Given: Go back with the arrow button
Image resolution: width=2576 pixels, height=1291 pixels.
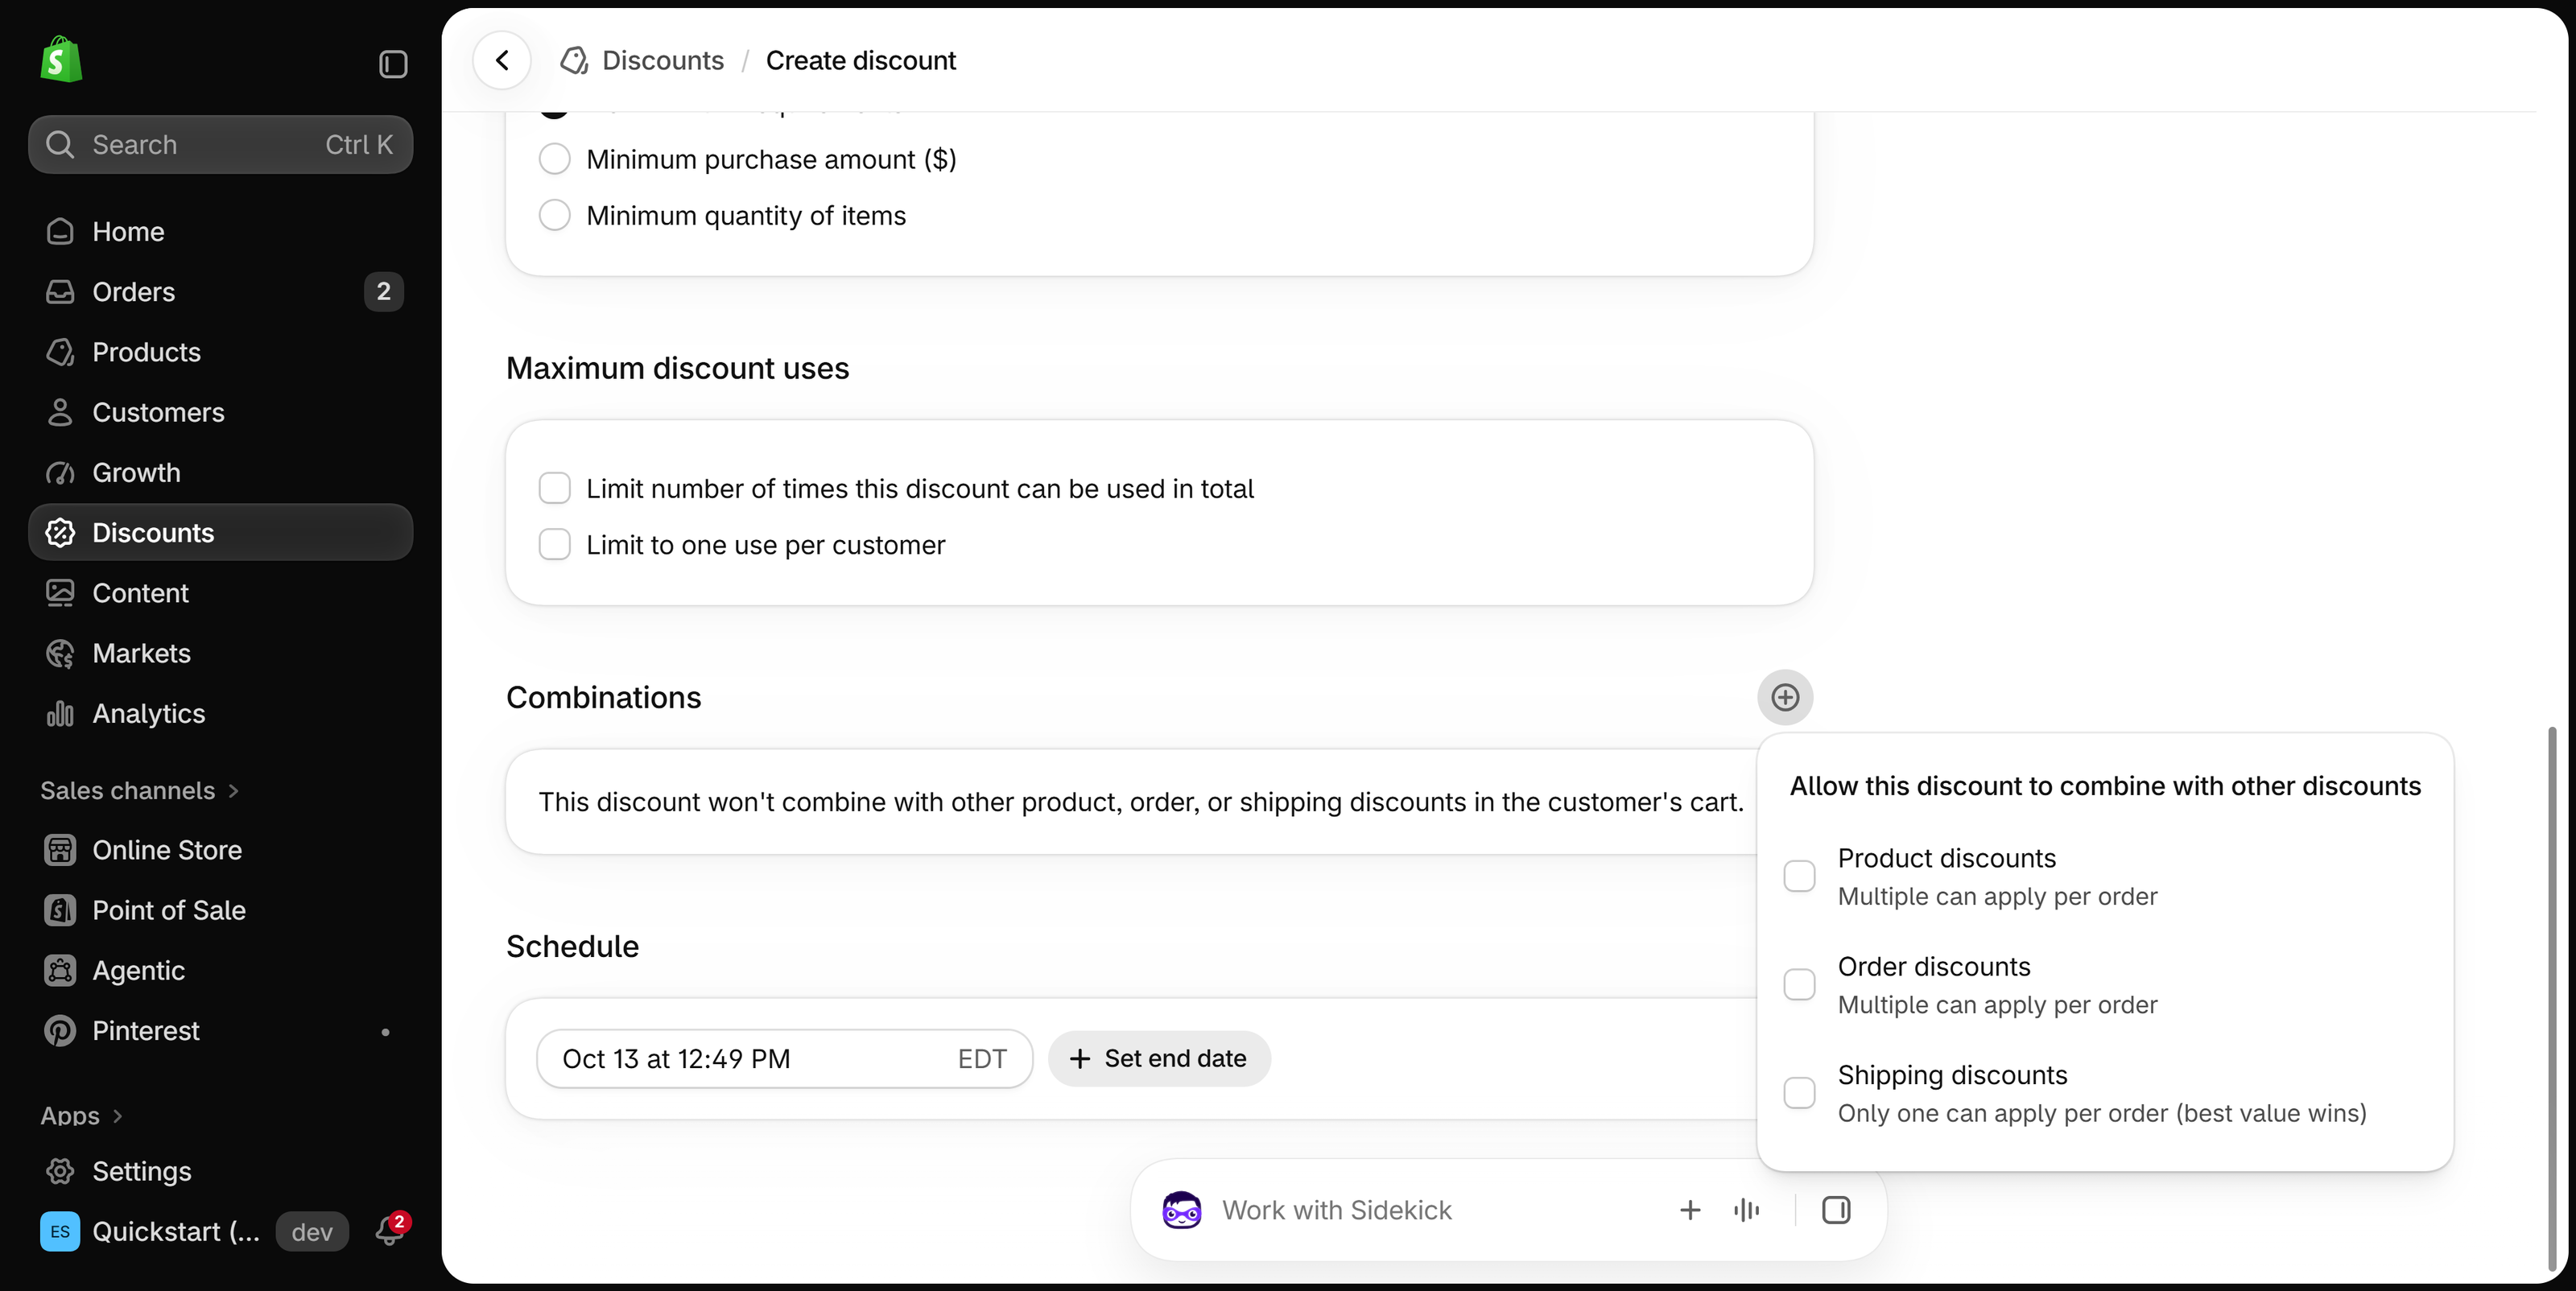Looking at the screenshot, I should (x=502, y=60).
